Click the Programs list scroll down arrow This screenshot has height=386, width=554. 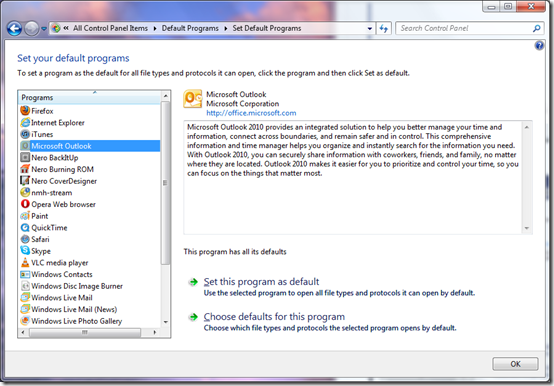[165, 322]
